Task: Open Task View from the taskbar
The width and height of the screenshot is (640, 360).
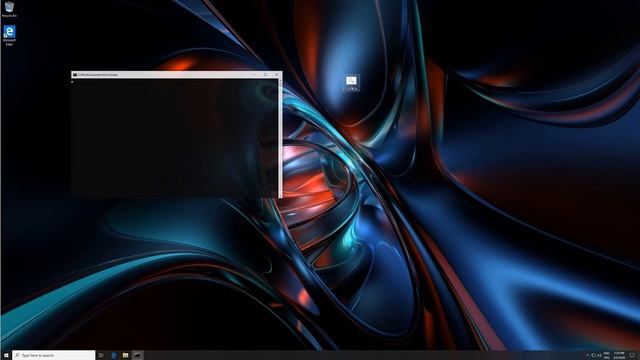Action: click(x=101, y=356)
